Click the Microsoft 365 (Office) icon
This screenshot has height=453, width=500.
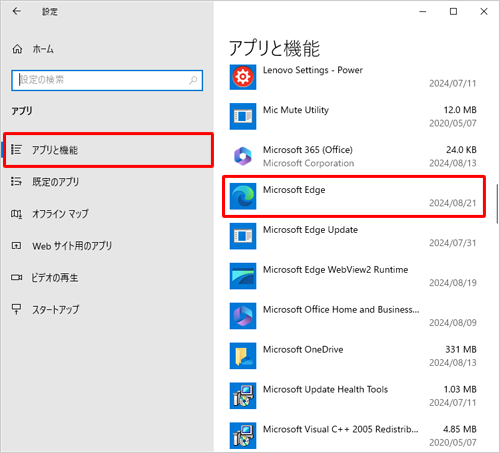point(243,156)
